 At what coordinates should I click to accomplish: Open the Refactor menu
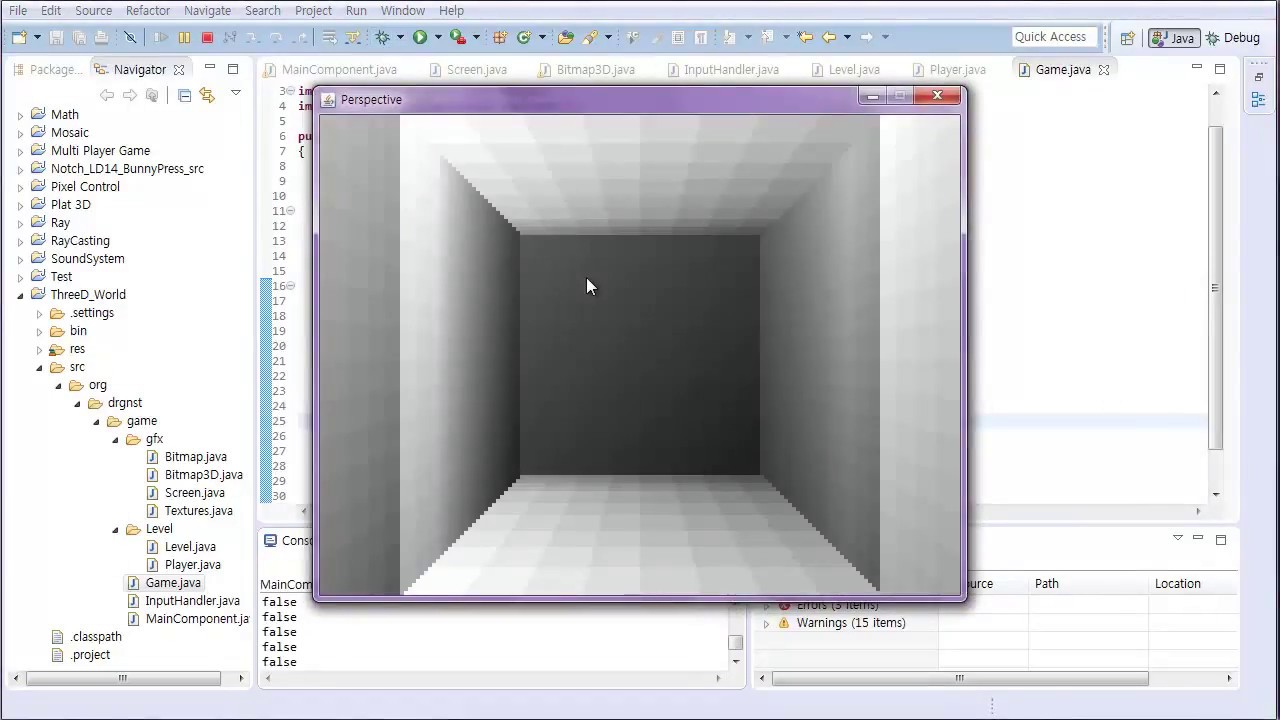(148, 10)
